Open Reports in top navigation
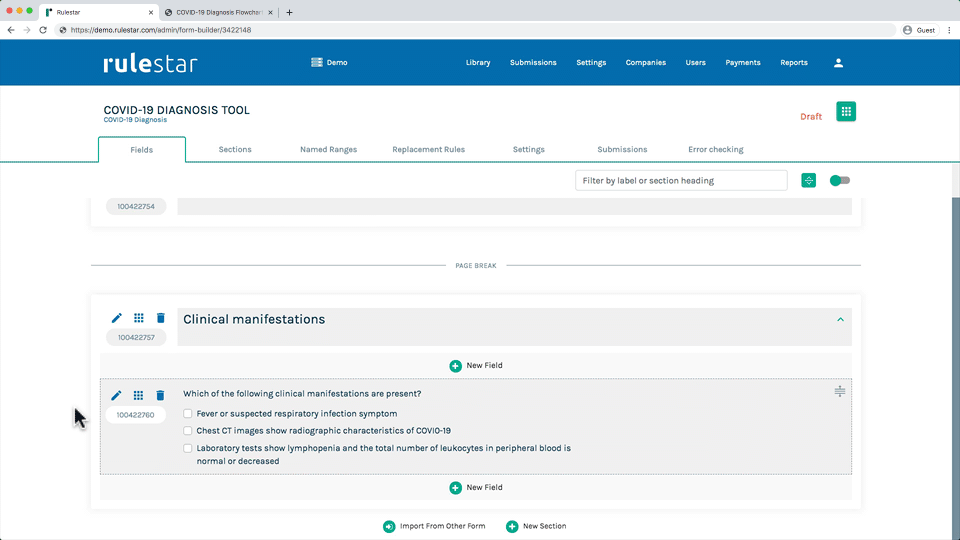The image size is (960, 540). coord(793,62)
